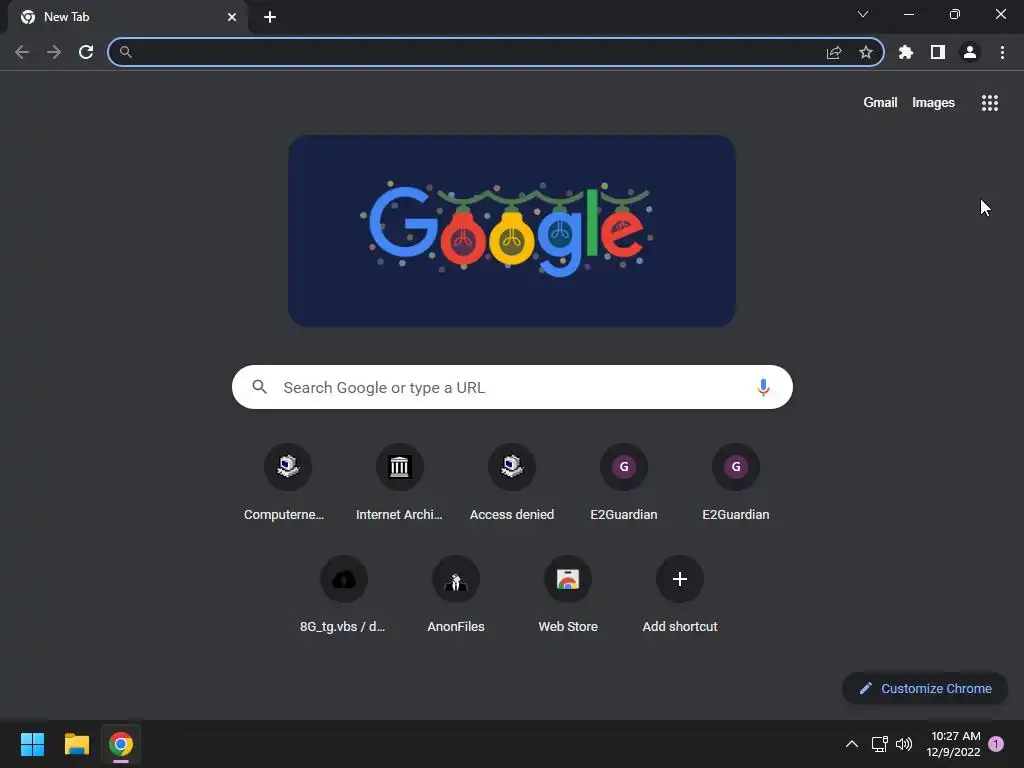
Task: Show hidden system tray icons
Action: tap(852, 744)
